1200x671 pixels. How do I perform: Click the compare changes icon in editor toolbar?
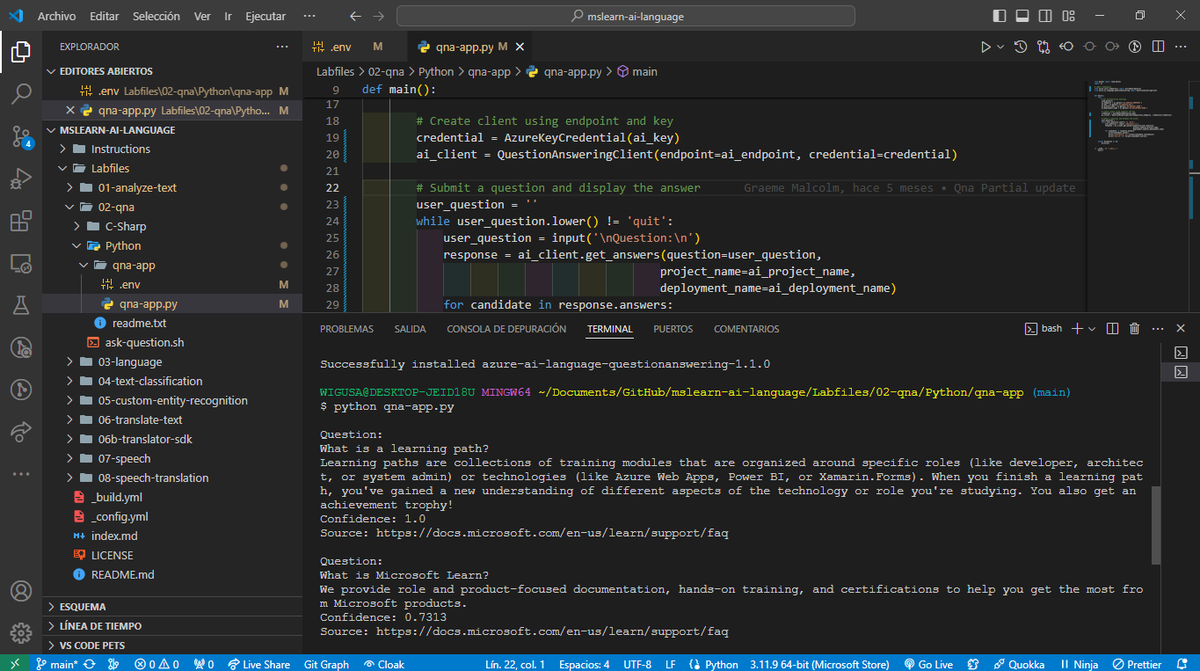(1045, 47)
